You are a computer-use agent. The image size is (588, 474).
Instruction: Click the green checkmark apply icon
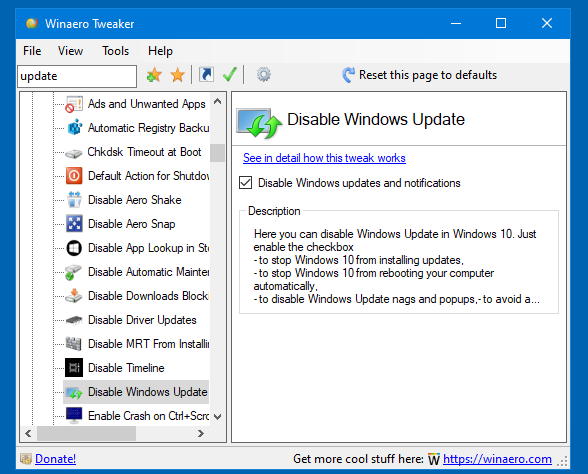coord(230,74)
